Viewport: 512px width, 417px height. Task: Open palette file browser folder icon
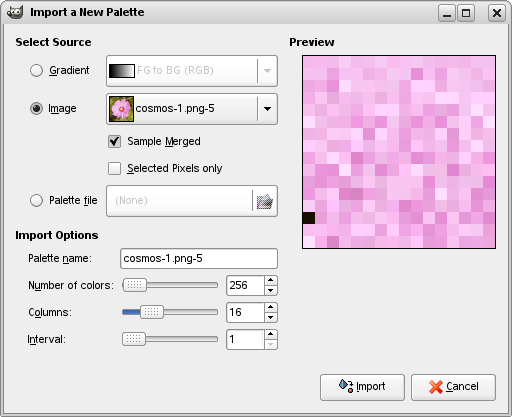265,201
